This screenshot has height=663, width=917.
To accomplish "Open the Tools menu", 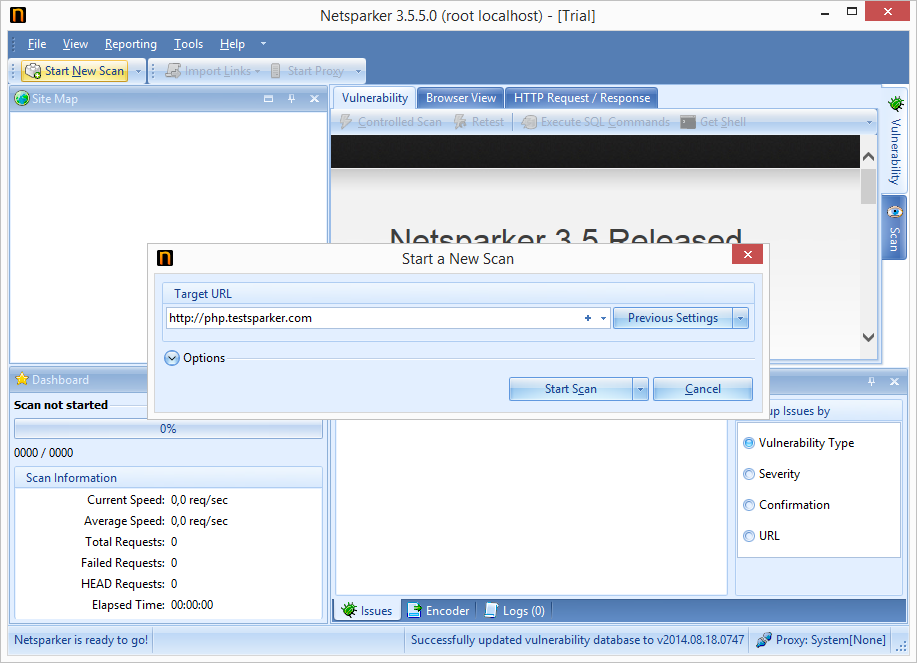I will pyautogui.click(x=188, y=44).
